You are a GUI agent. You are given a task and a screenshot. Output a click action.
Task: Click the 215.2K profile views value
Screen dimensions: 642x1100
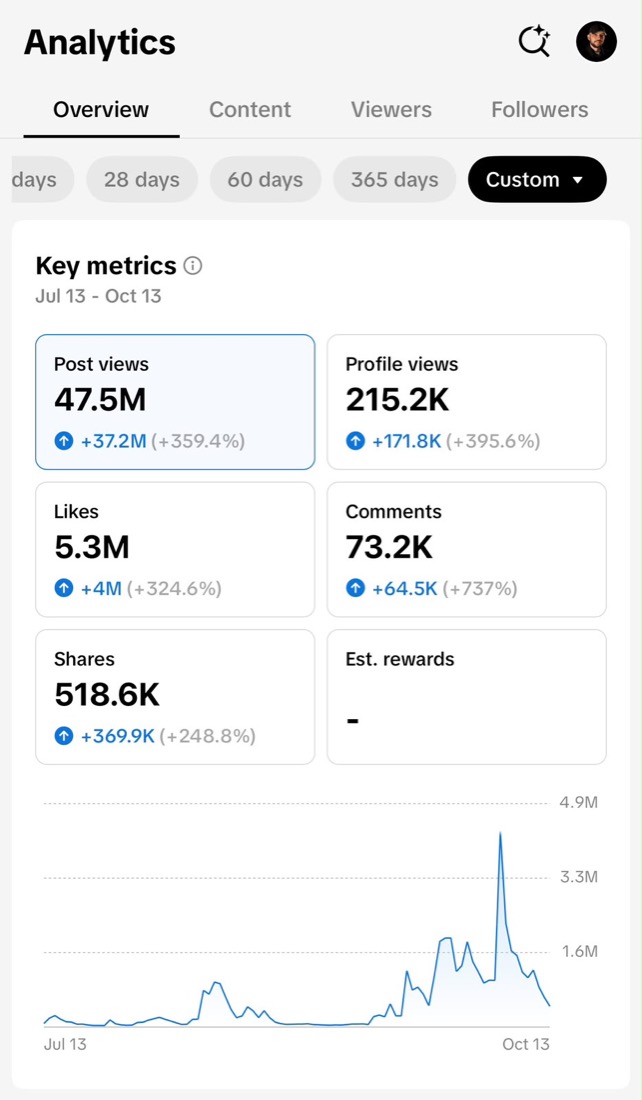tap(398, 400)
